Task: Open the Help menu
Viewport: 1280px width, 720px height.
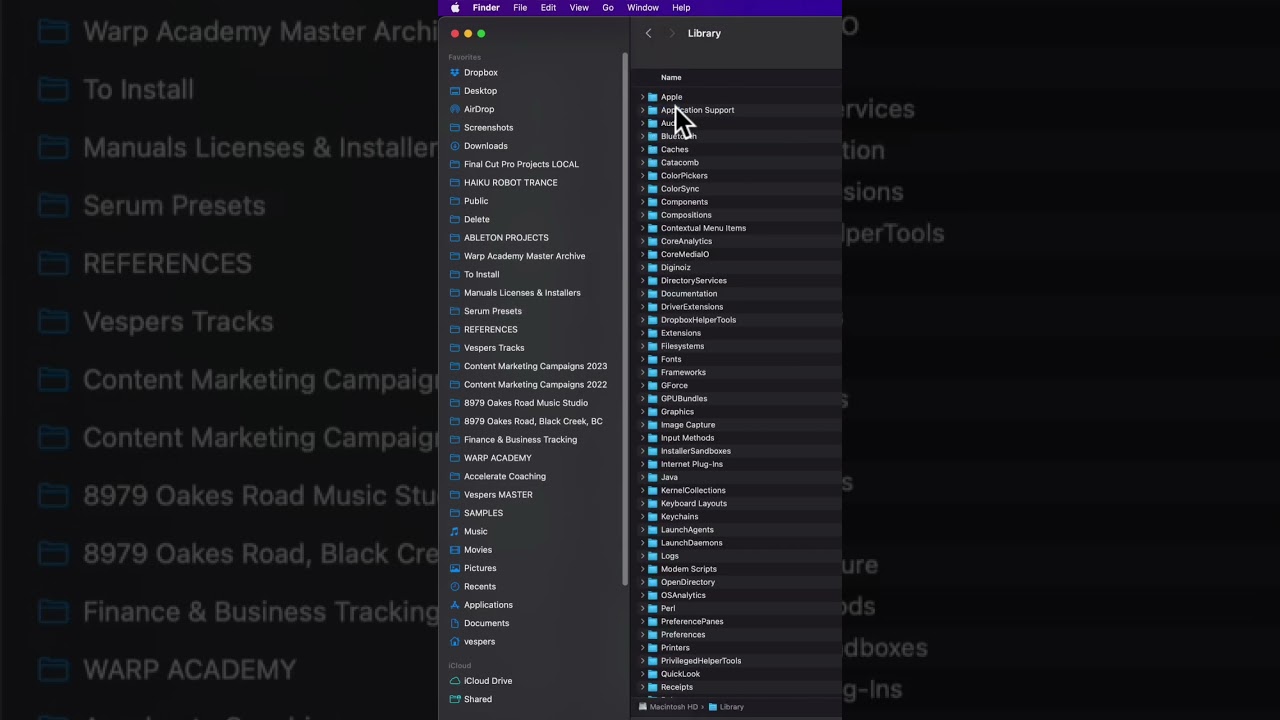Action: (681, 8)
